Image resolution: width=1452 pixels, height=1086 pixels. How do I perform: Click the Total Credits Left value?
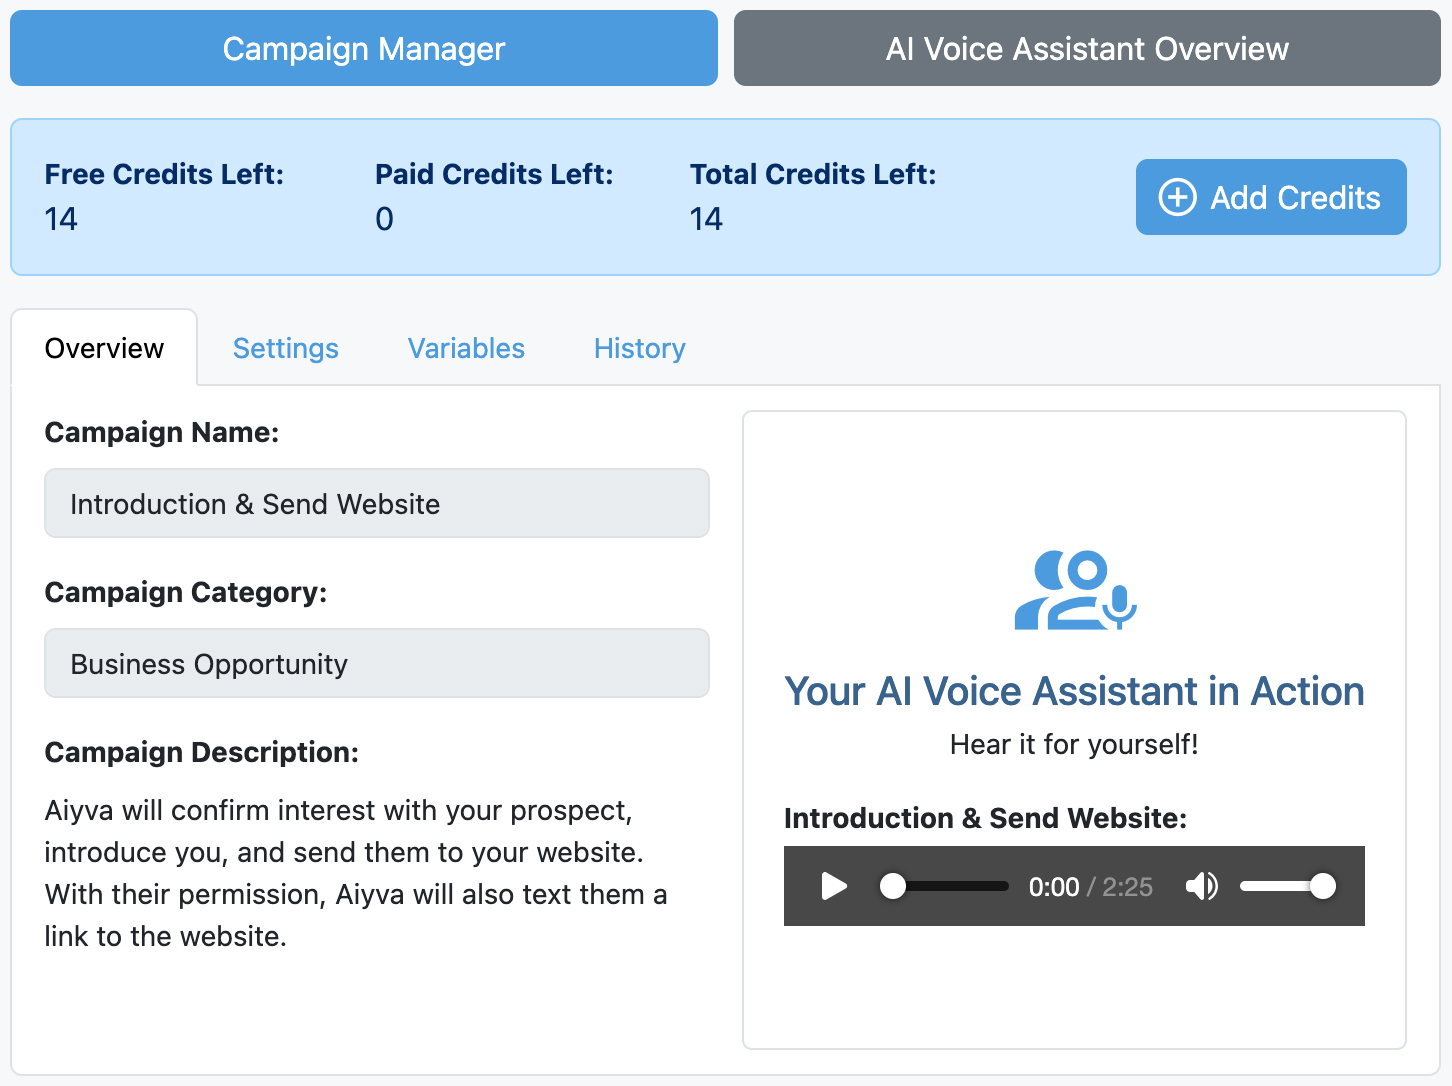(706, 219)
